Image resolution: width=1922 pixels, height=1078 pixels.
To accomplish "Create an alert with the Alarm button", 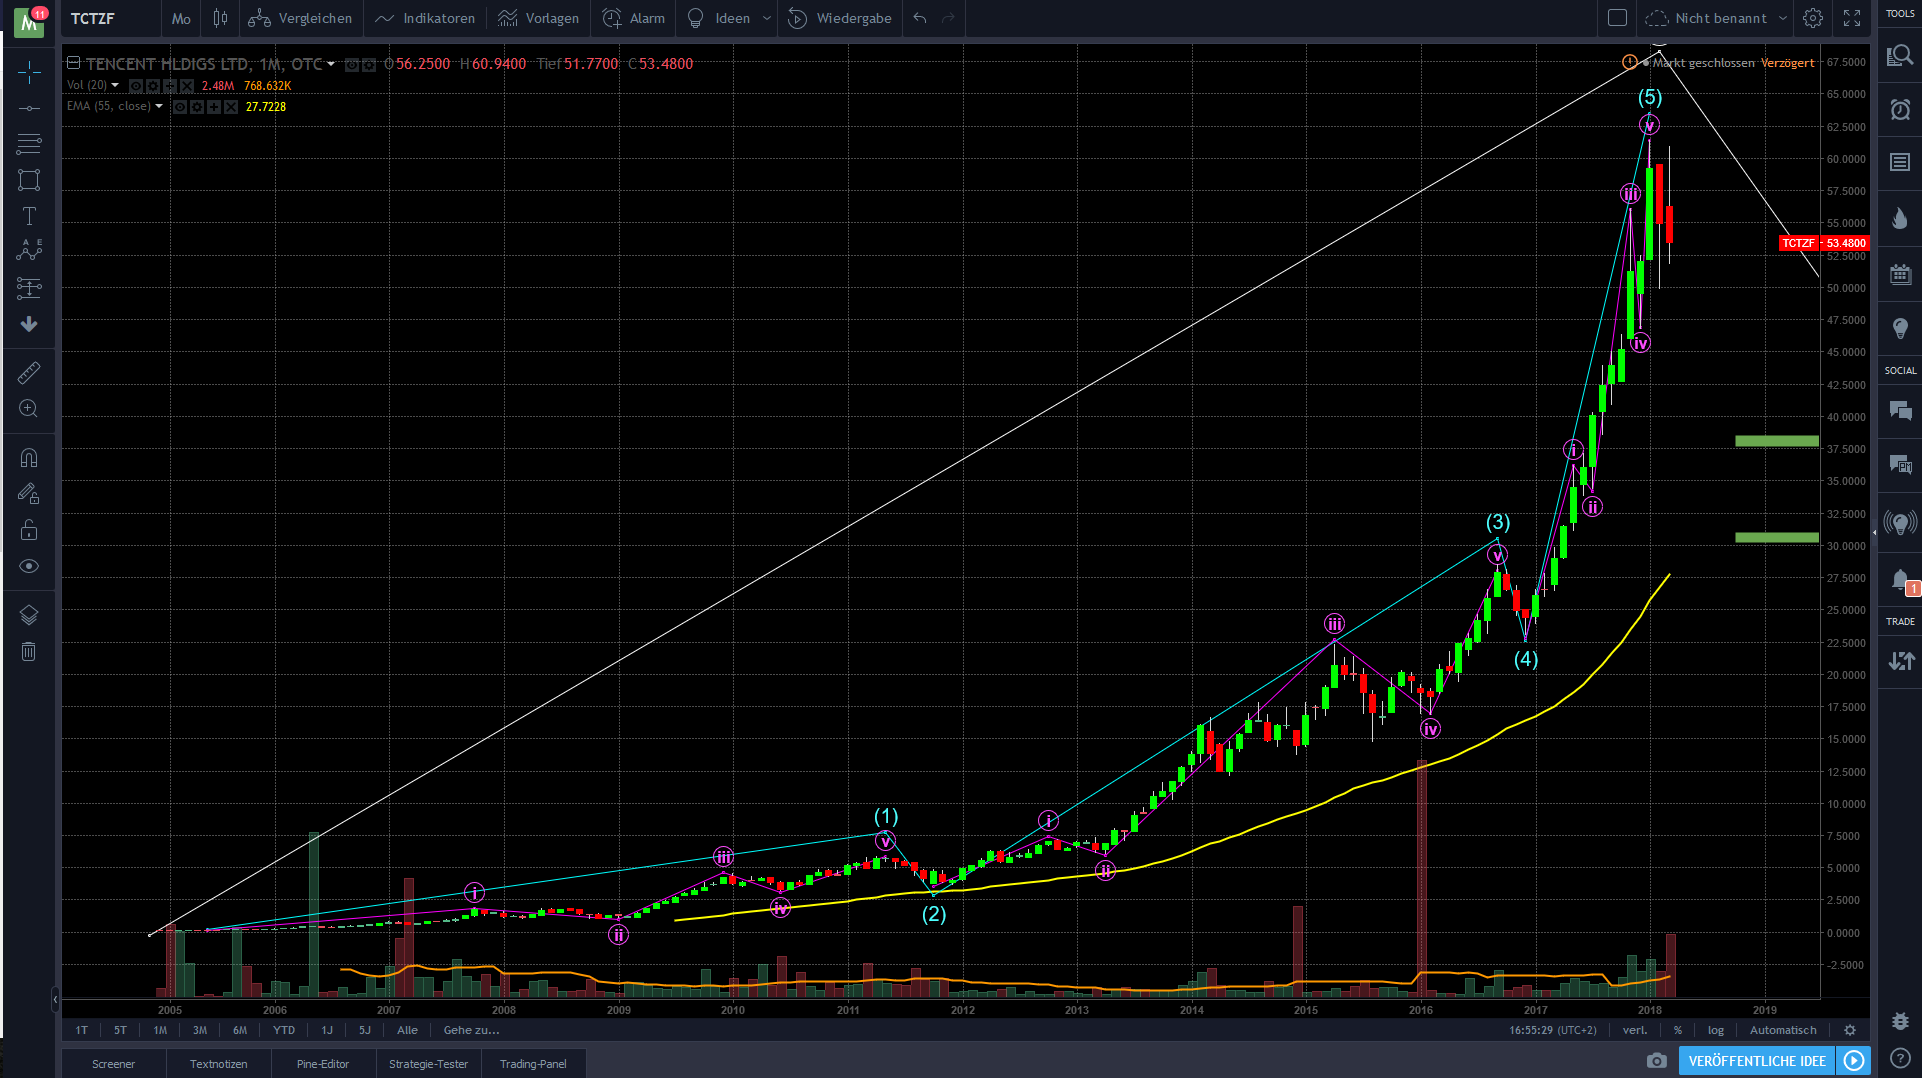I will pos(634,18).
